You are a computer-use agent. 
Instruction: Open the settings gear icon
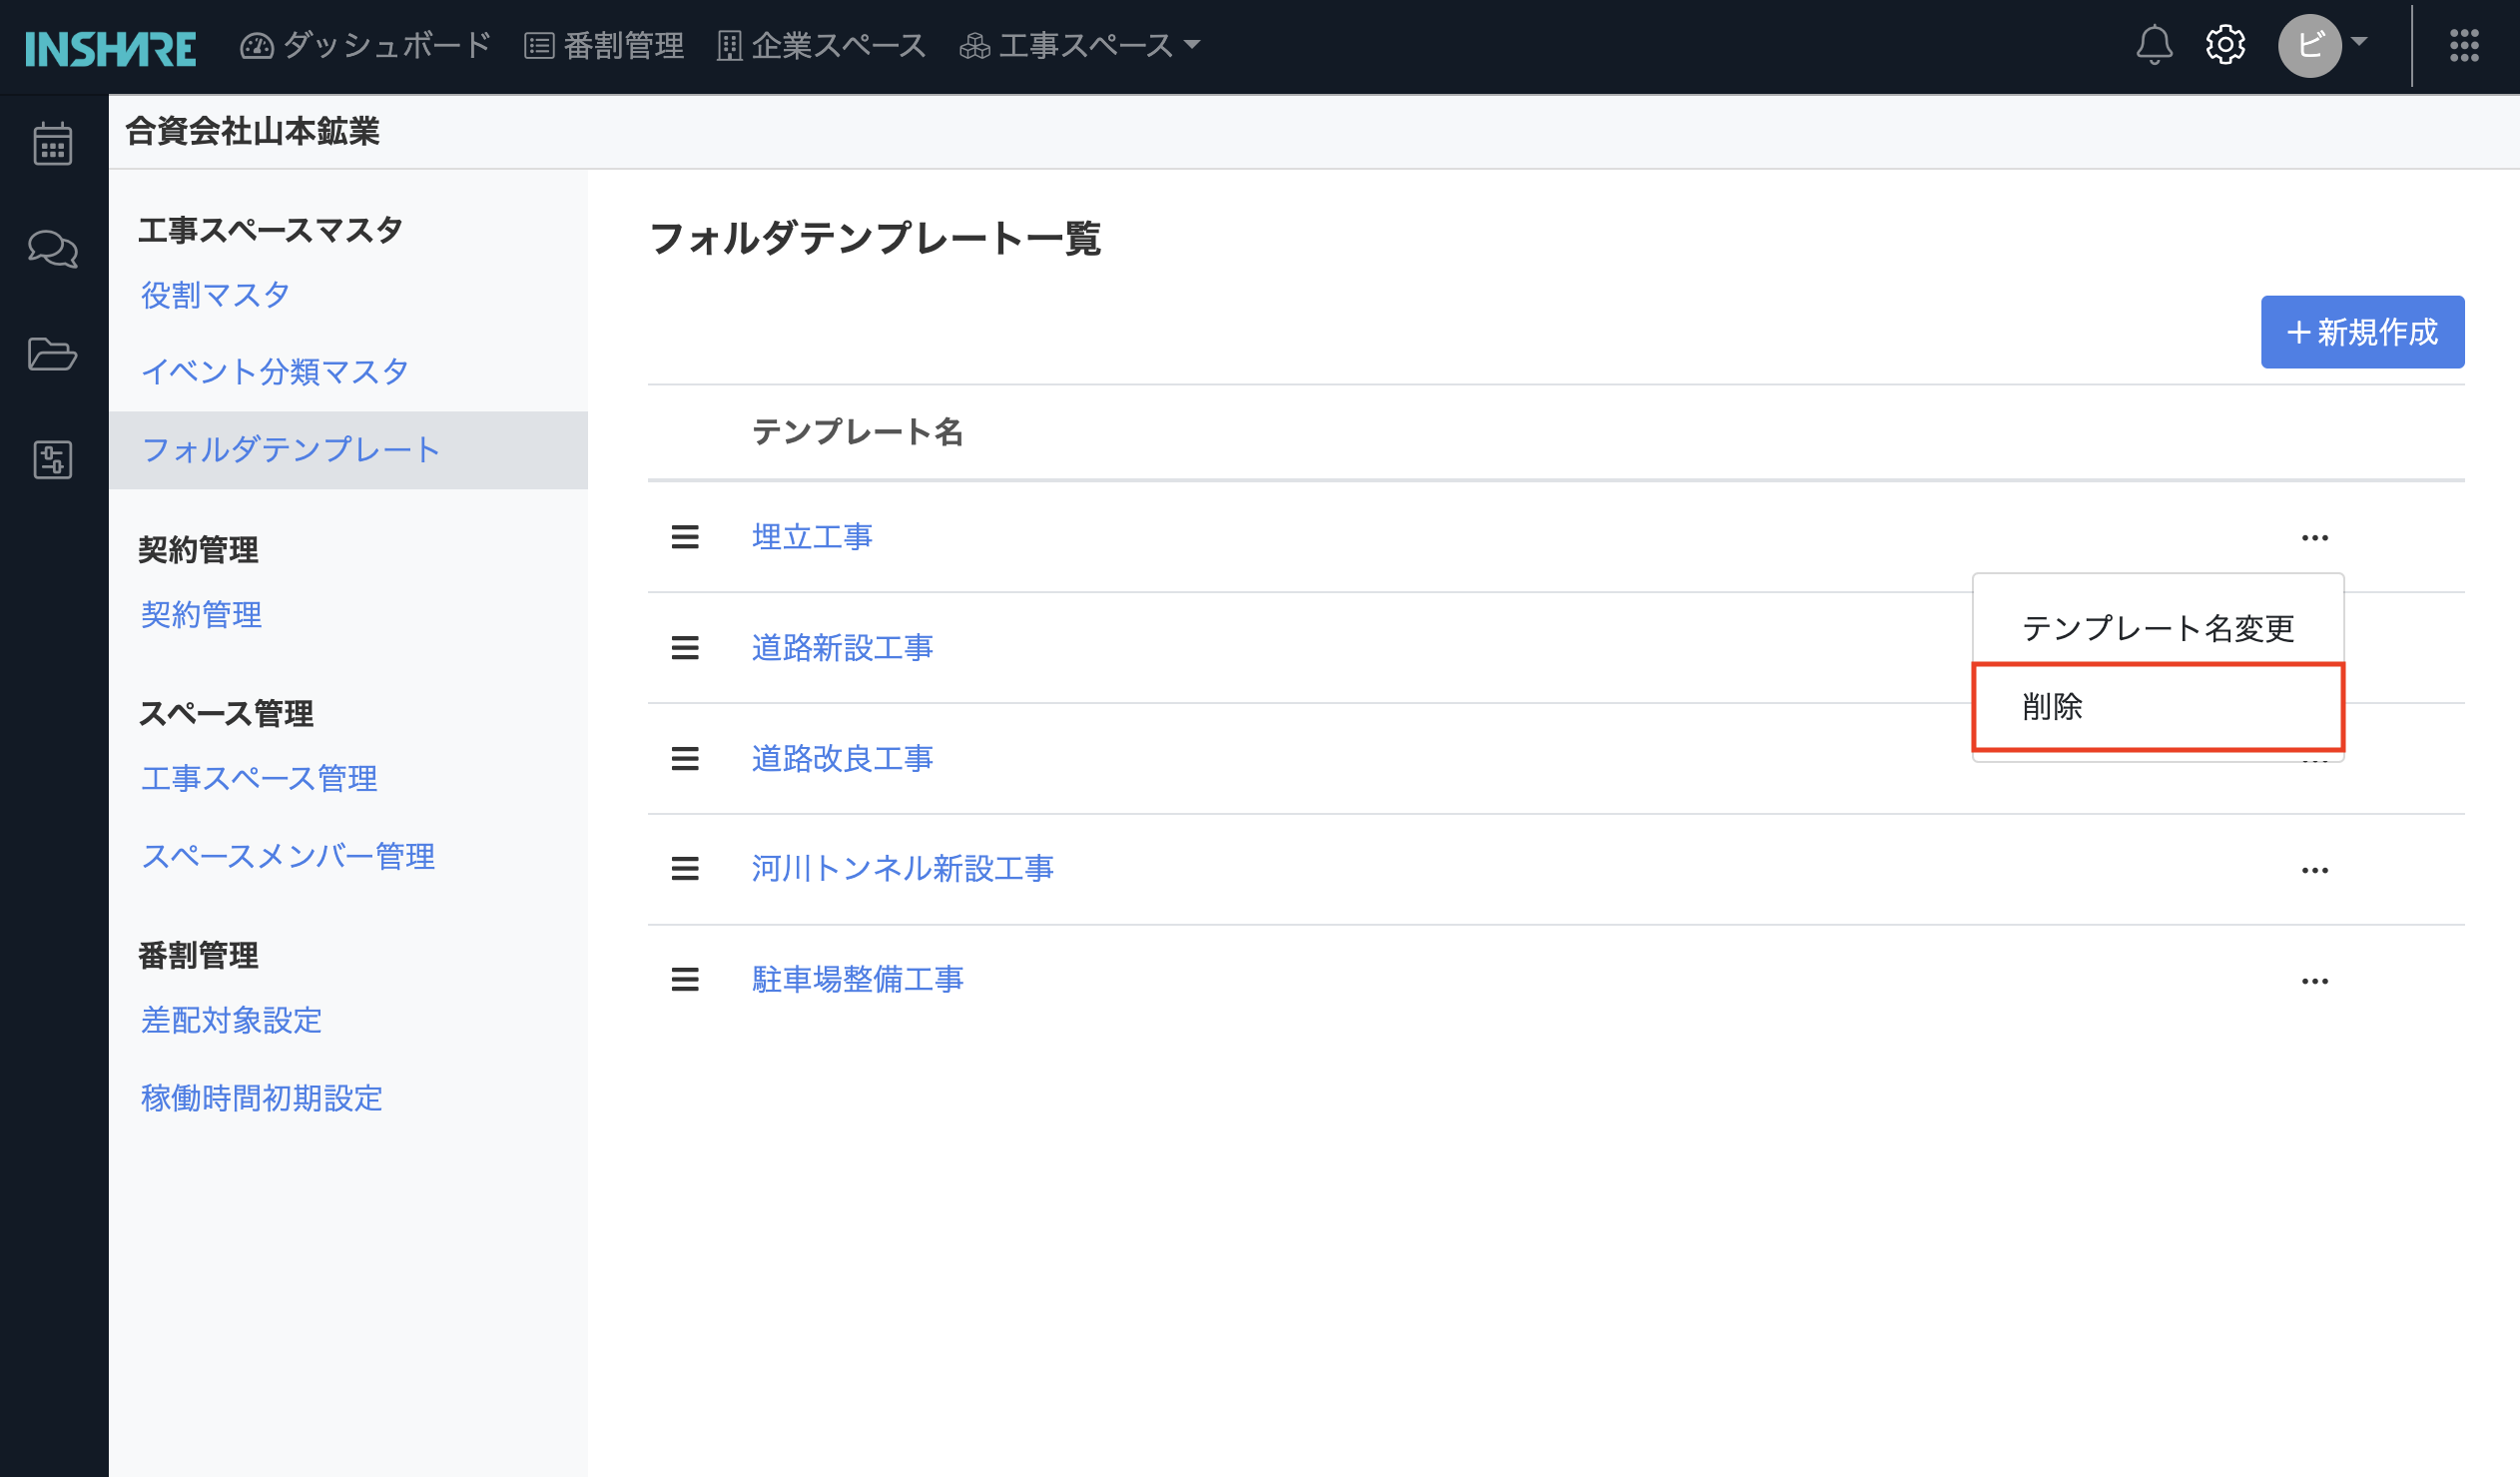[2225, 45]
